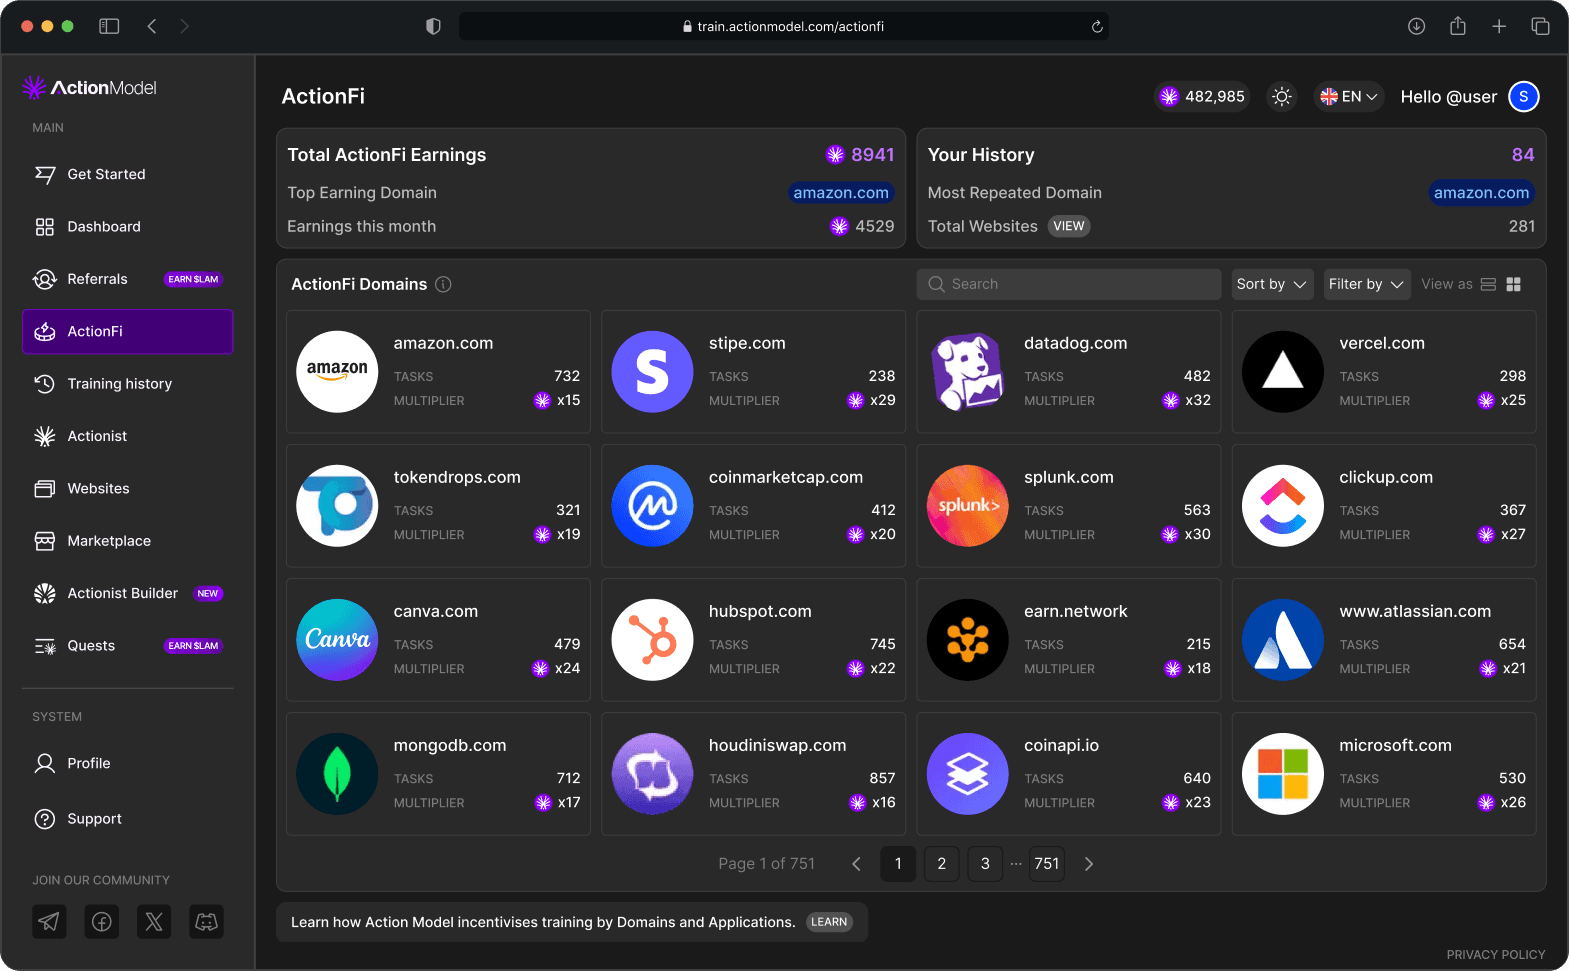
Task: Click the domain Search field
Action: click(1069, 284)
